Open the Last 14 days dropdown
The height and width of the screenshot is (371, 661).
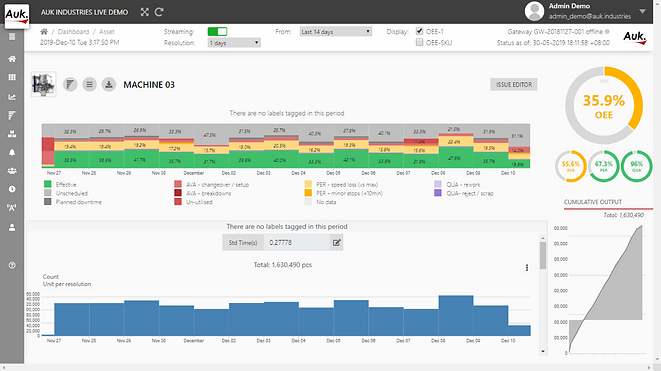pyautogui.click(x=336, y=32)
